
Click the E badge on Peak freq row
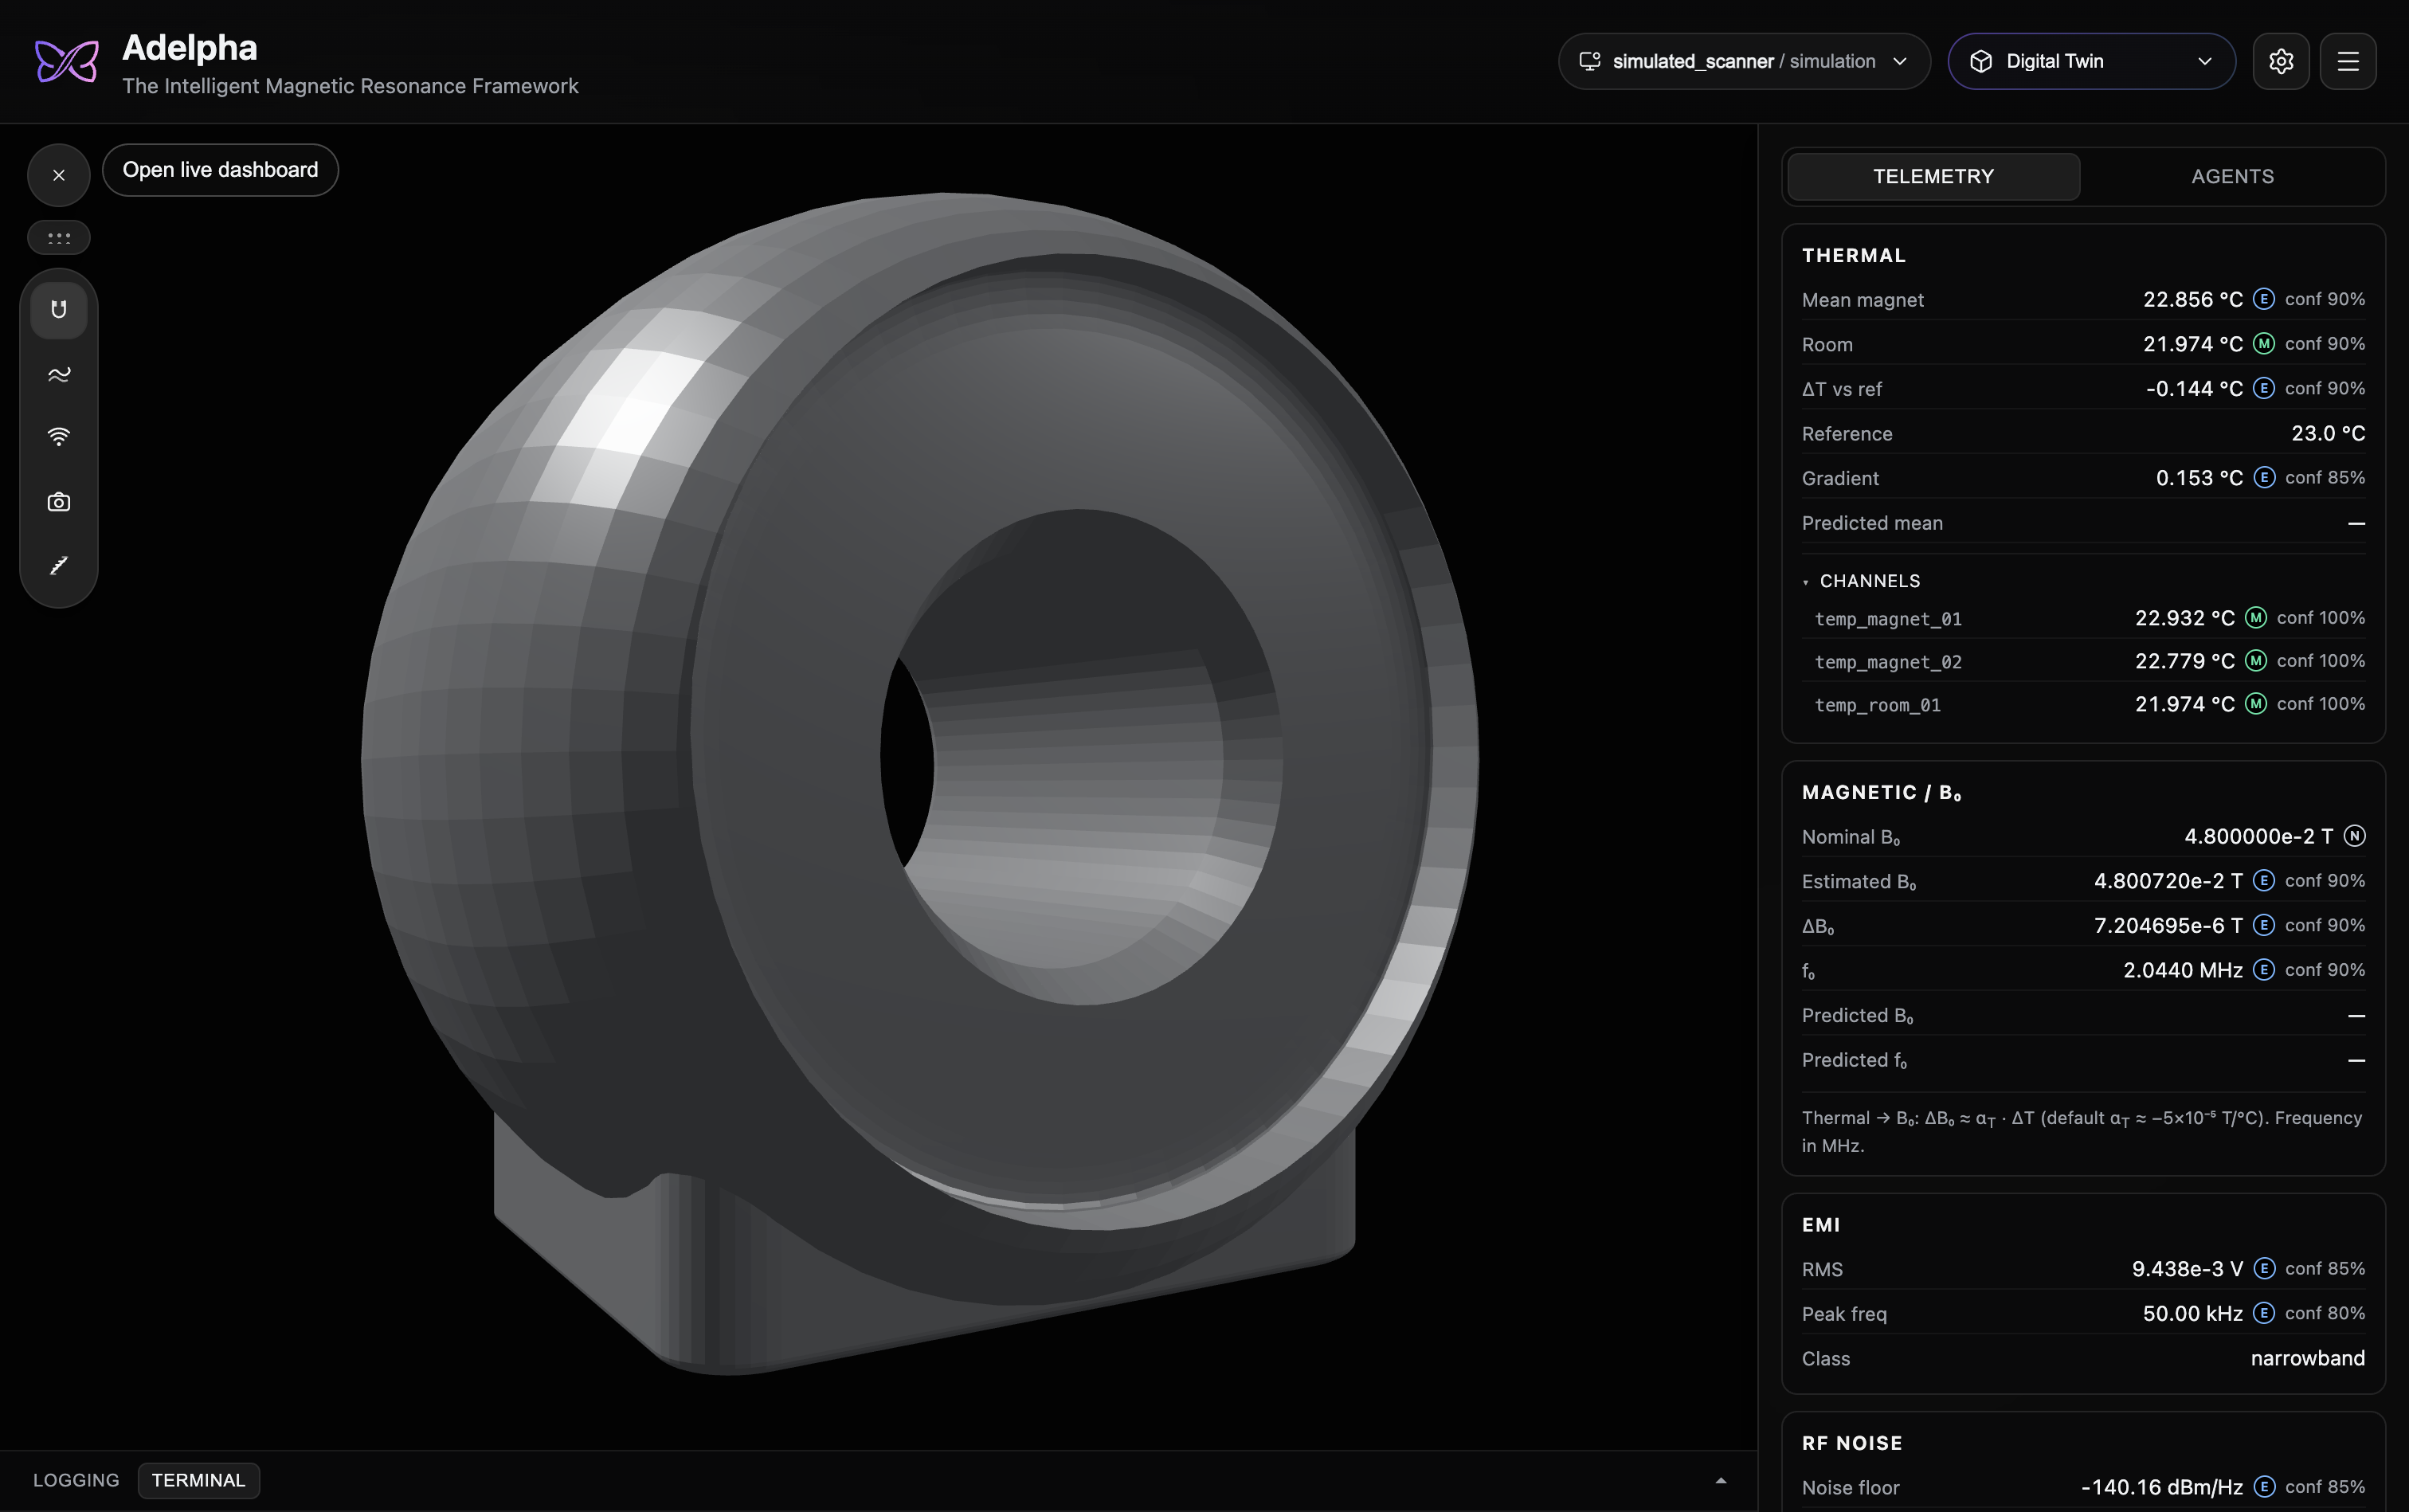[x=2264, y=1313]
